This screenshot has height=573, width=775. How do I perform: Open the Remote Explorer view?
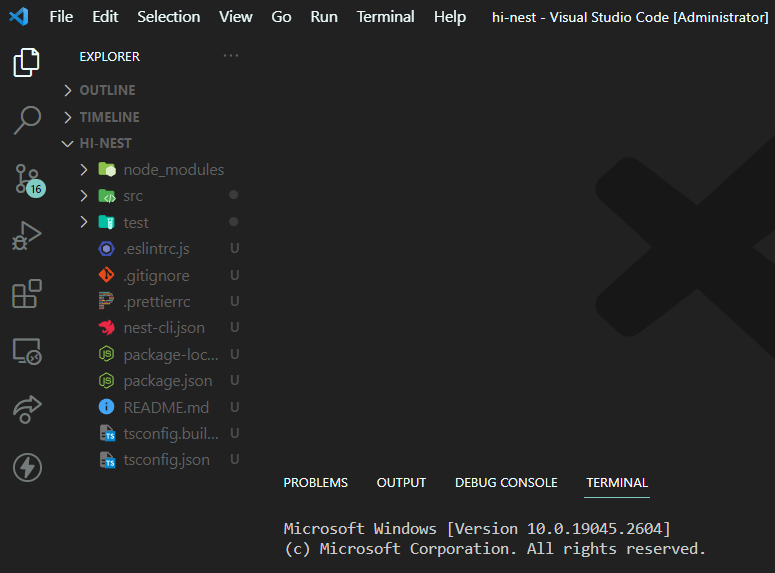27,352
